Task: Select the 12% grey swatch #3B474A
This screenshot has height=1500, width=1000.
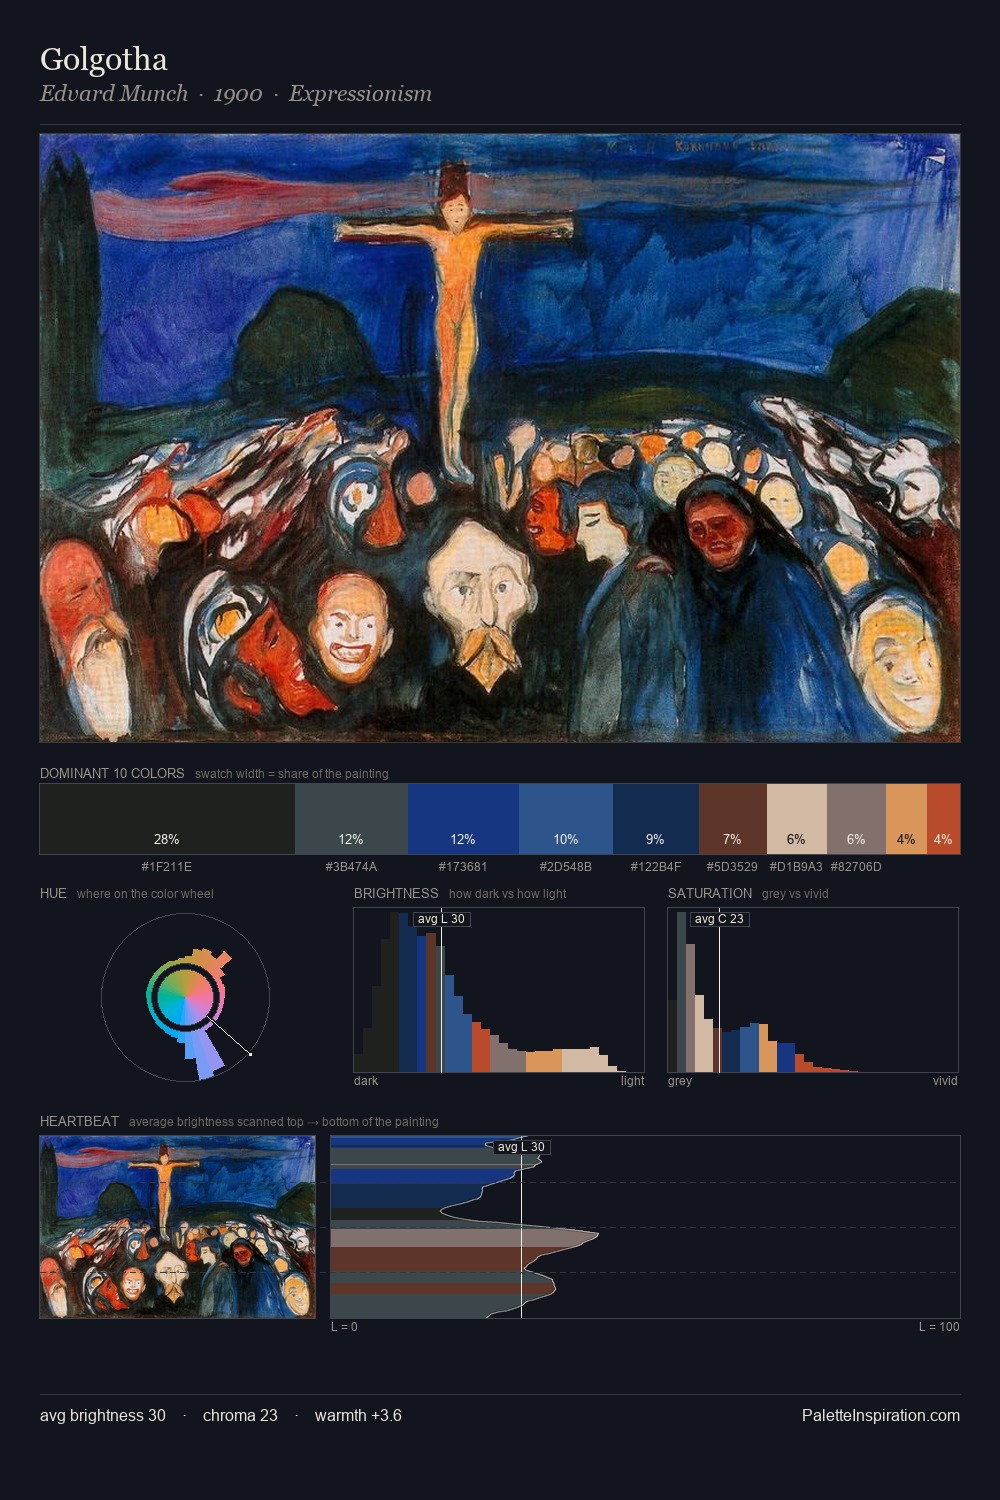Action: [351, 819]
